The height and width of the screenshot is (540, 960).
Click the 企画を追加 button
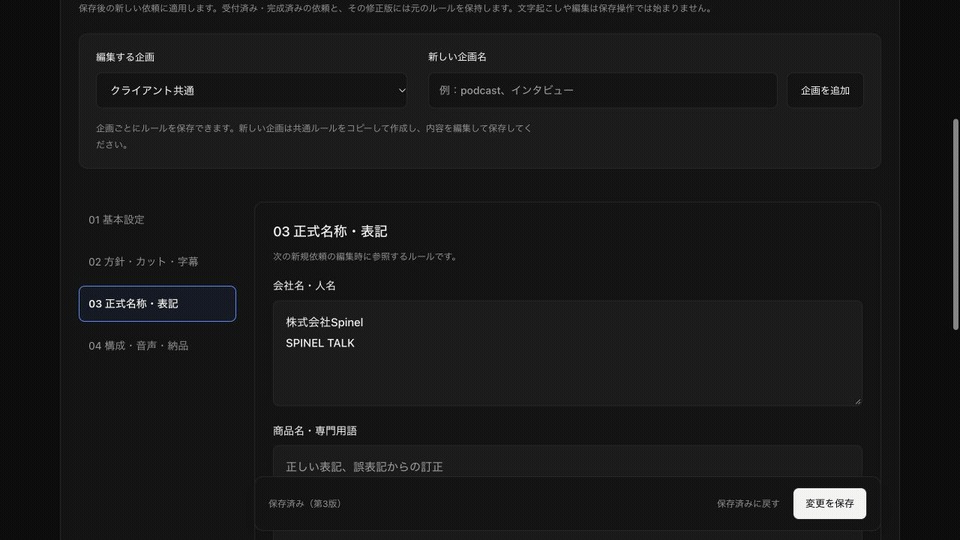[825, 91]
